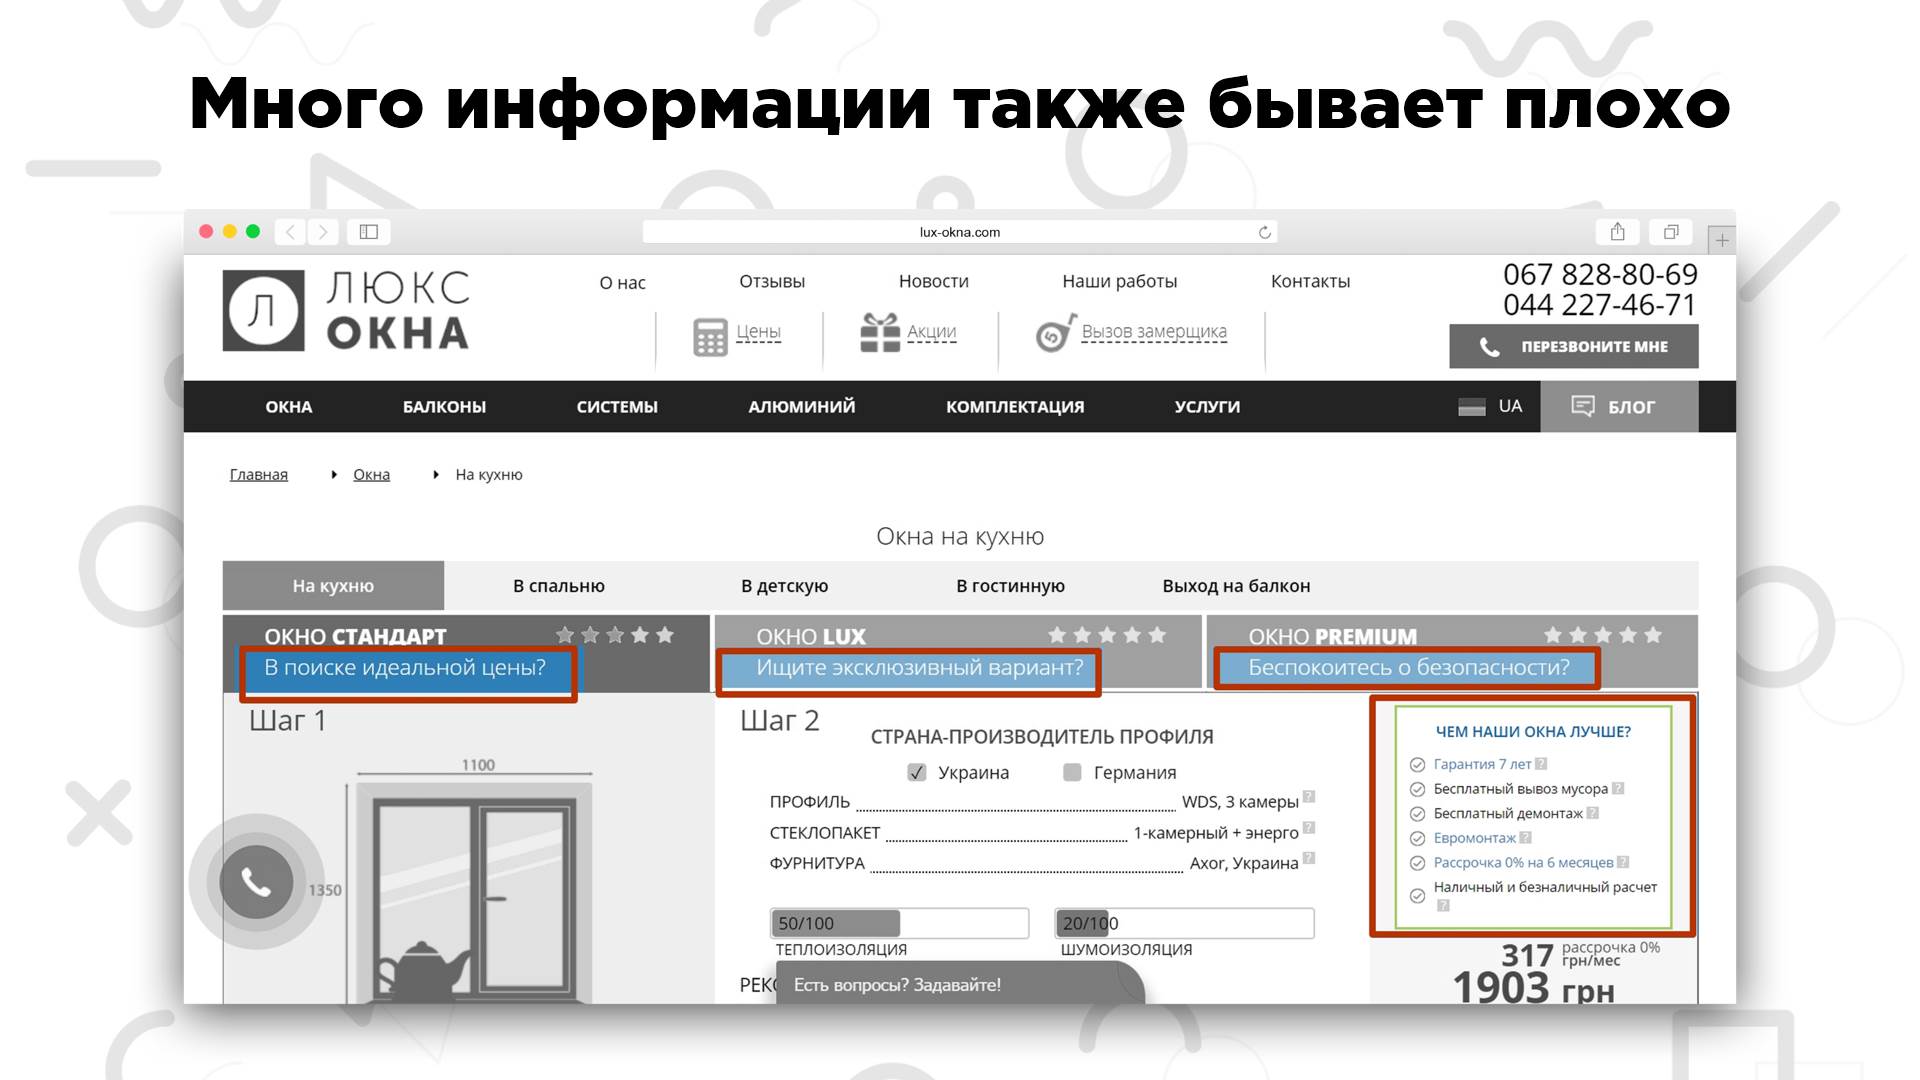Open a new browser tab with plus

(x=1721, y=240)
